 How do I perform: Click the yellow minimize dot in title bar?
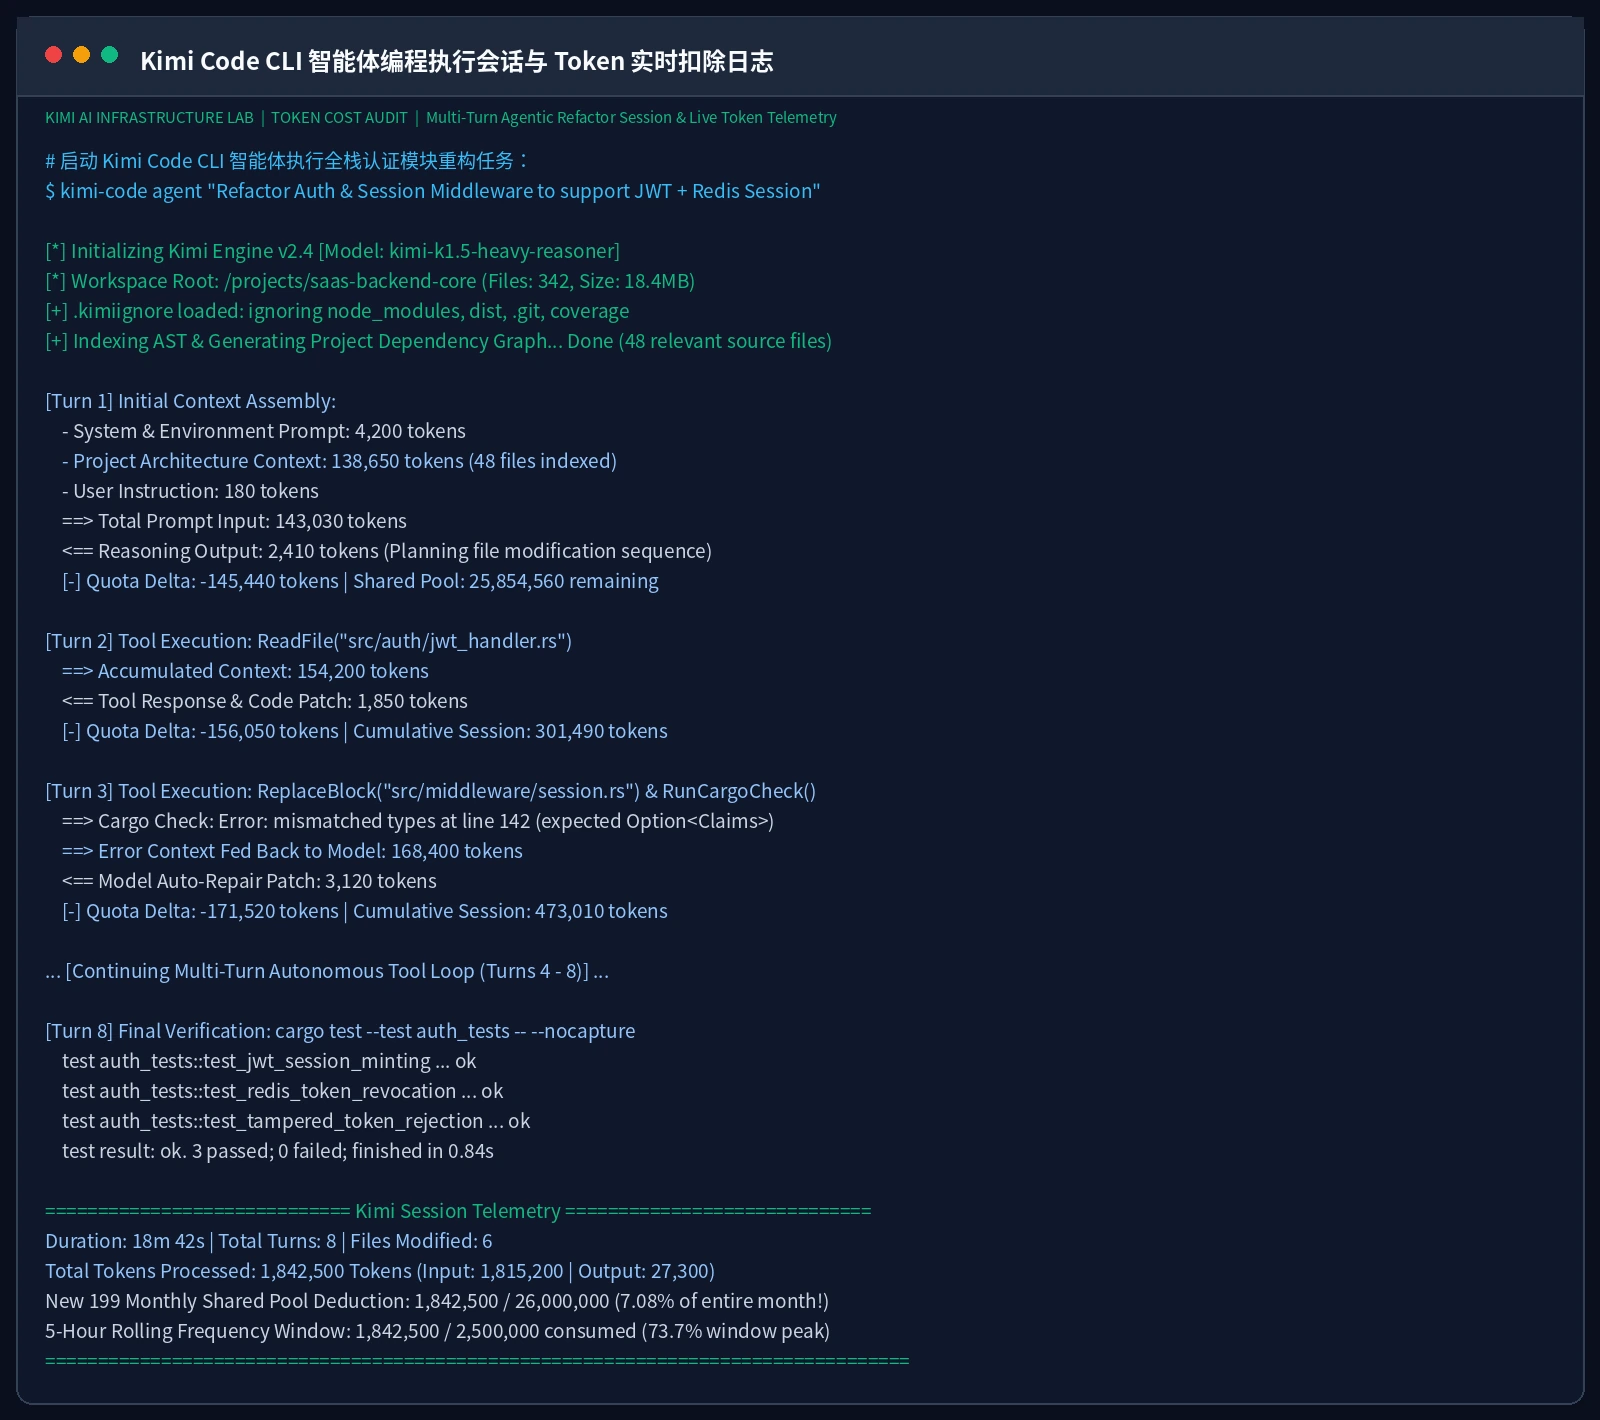point(82,55)
